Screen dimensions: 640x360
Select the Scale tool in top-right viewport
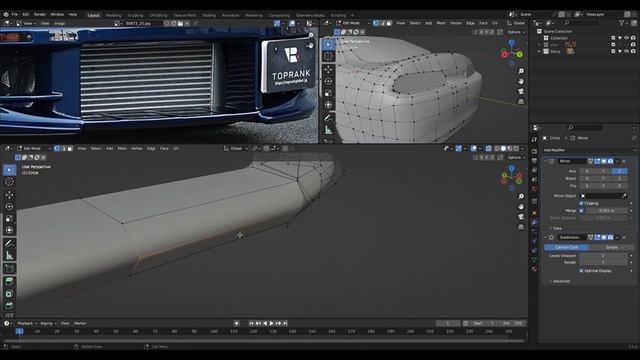[x=328, y=93]
